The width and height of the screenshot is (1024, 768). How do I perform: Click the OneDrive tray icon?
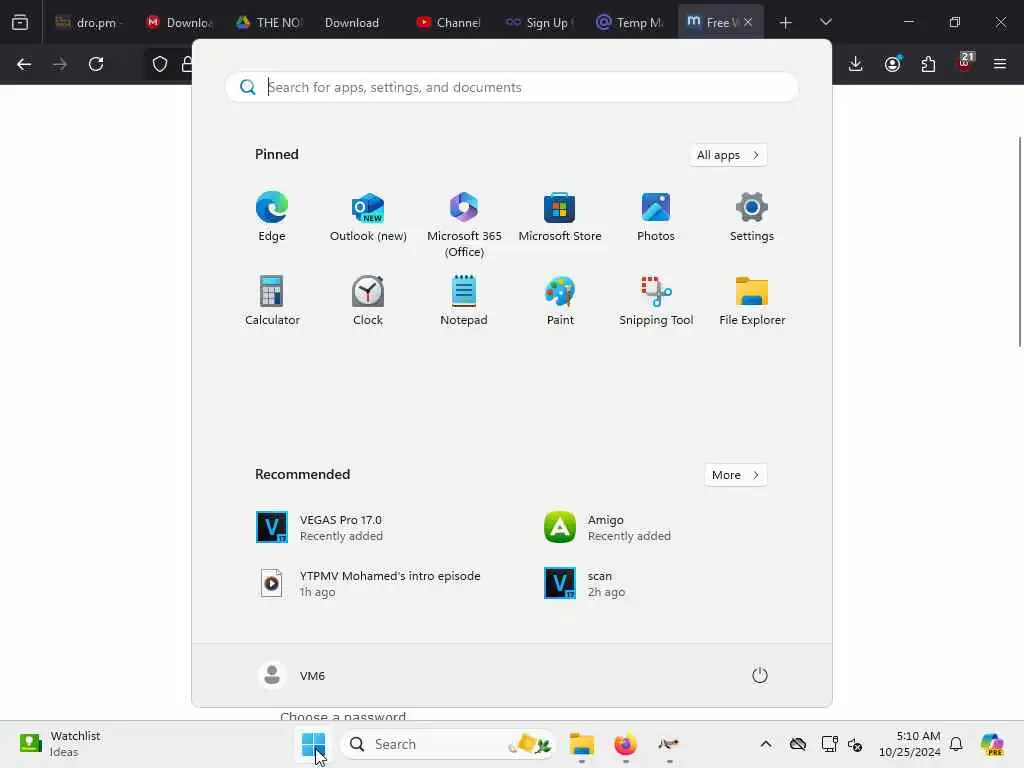[x=797, y=744]
